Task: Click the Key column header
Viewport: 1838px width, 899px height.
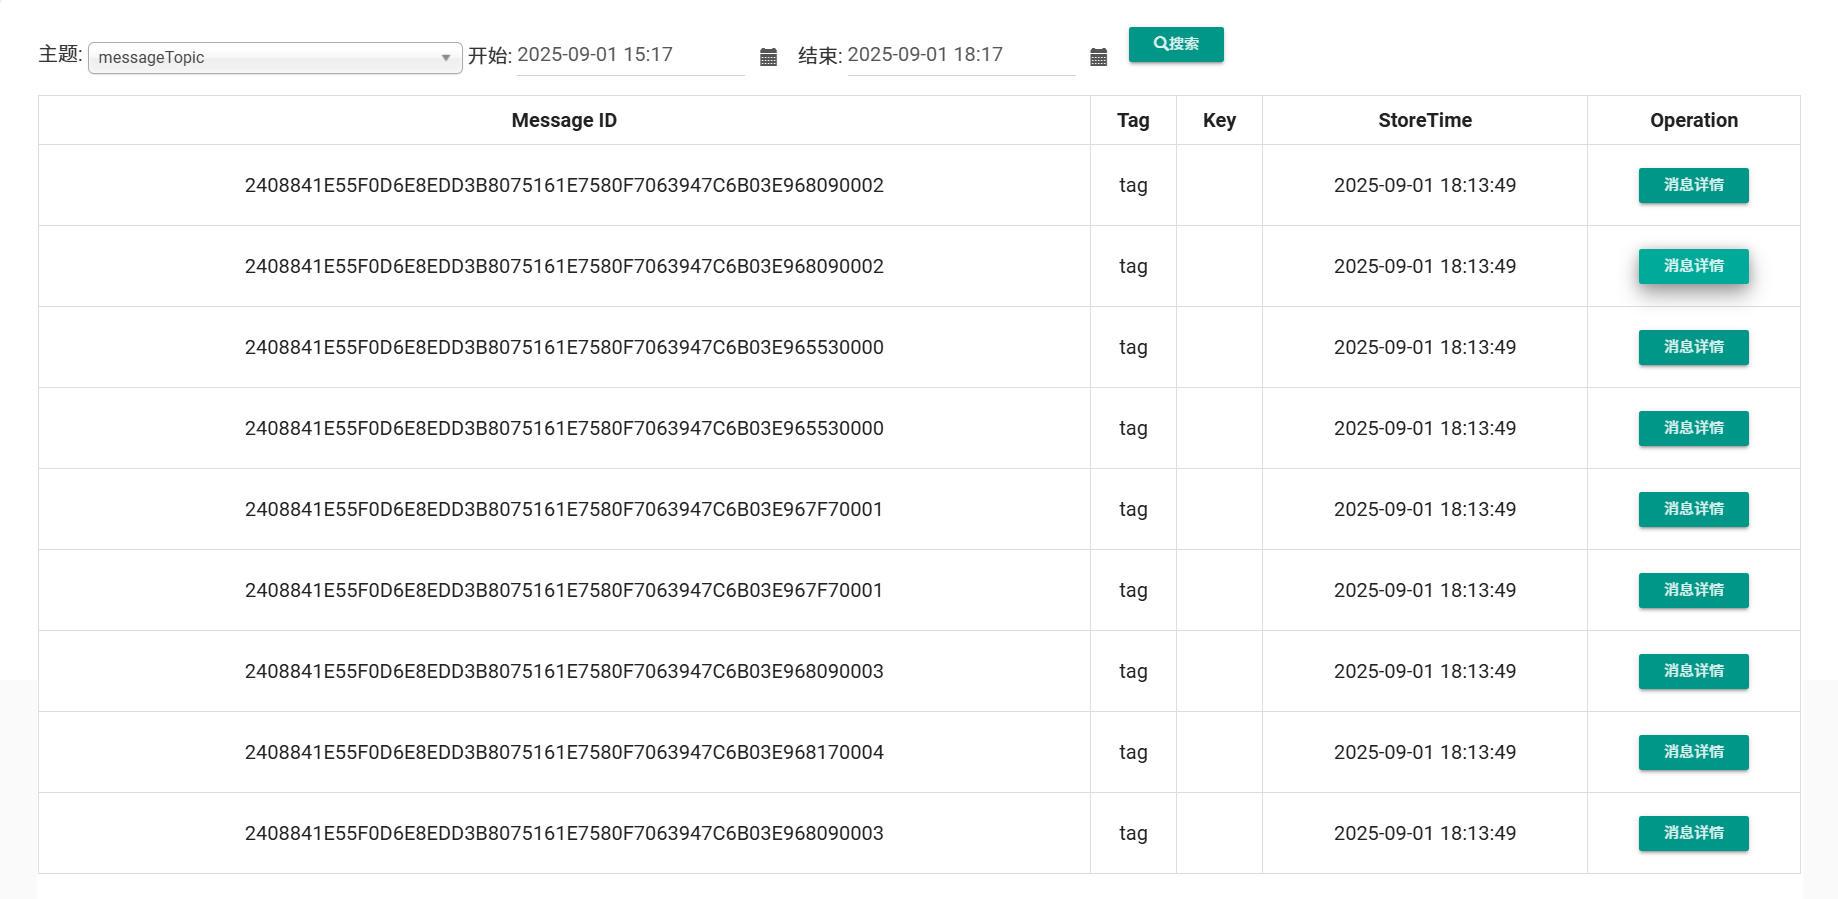Action: click(1219, 121)
